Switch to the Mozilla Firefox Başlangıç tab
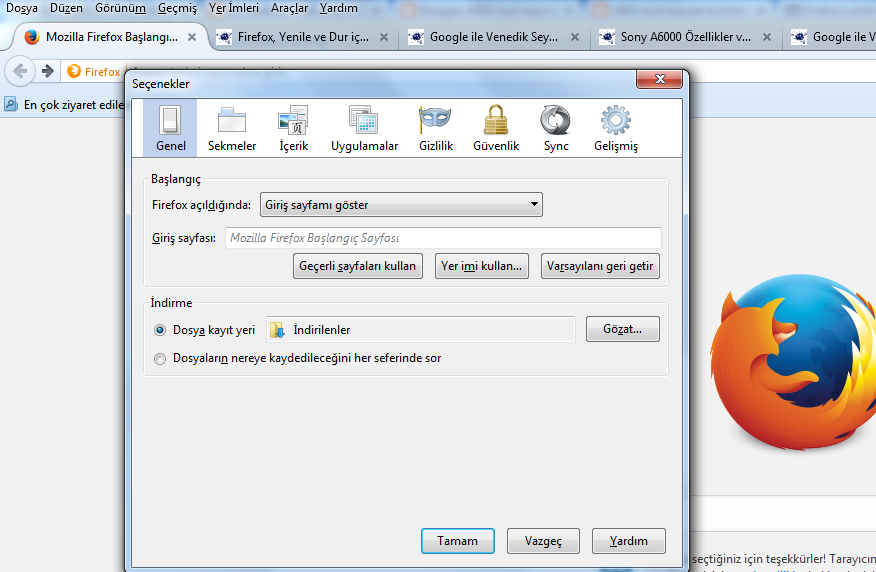This screenshot has height=572, width=876. (x=111, y=37)
